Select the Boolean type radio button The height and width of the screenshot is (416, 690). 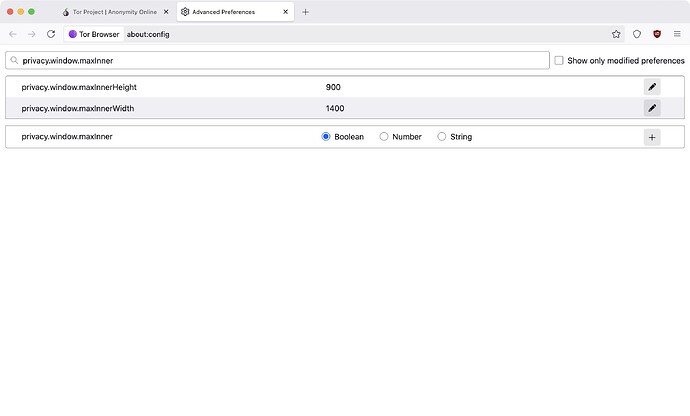(x=326, y=136)
